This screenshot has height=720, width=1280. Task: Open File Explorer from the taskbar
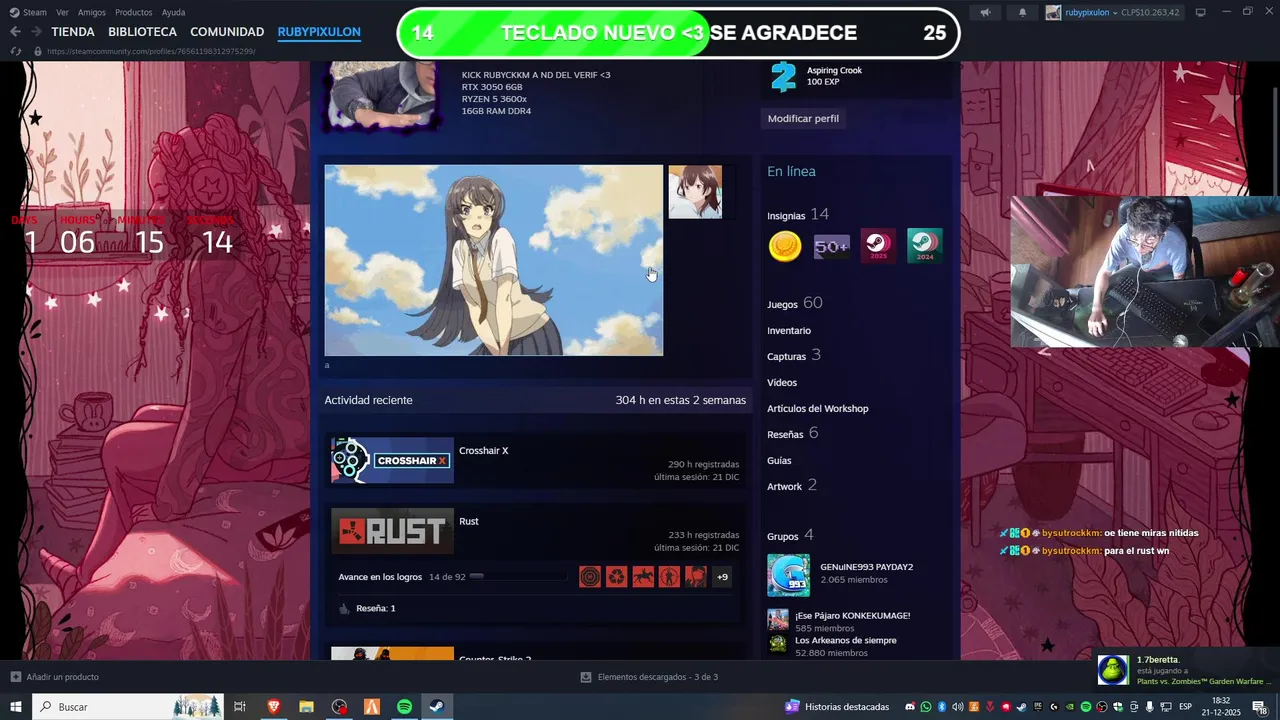pos(306,707)
